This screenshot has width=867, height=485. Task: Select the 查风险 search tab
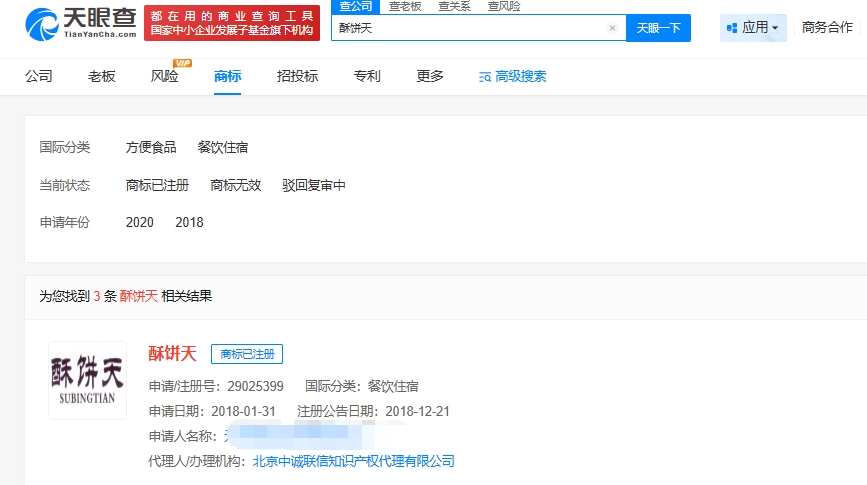click(503, 6)
